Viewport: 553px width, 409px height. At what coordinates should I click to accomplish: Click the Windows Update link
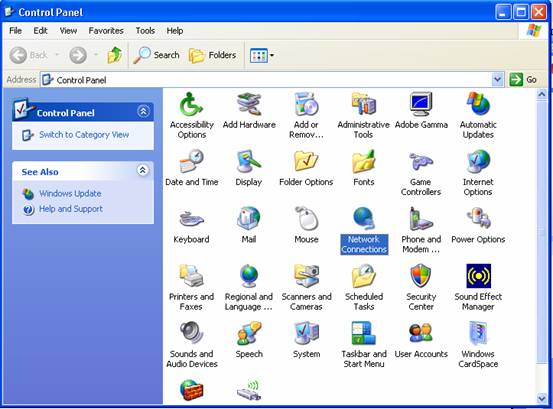point(70,194)
